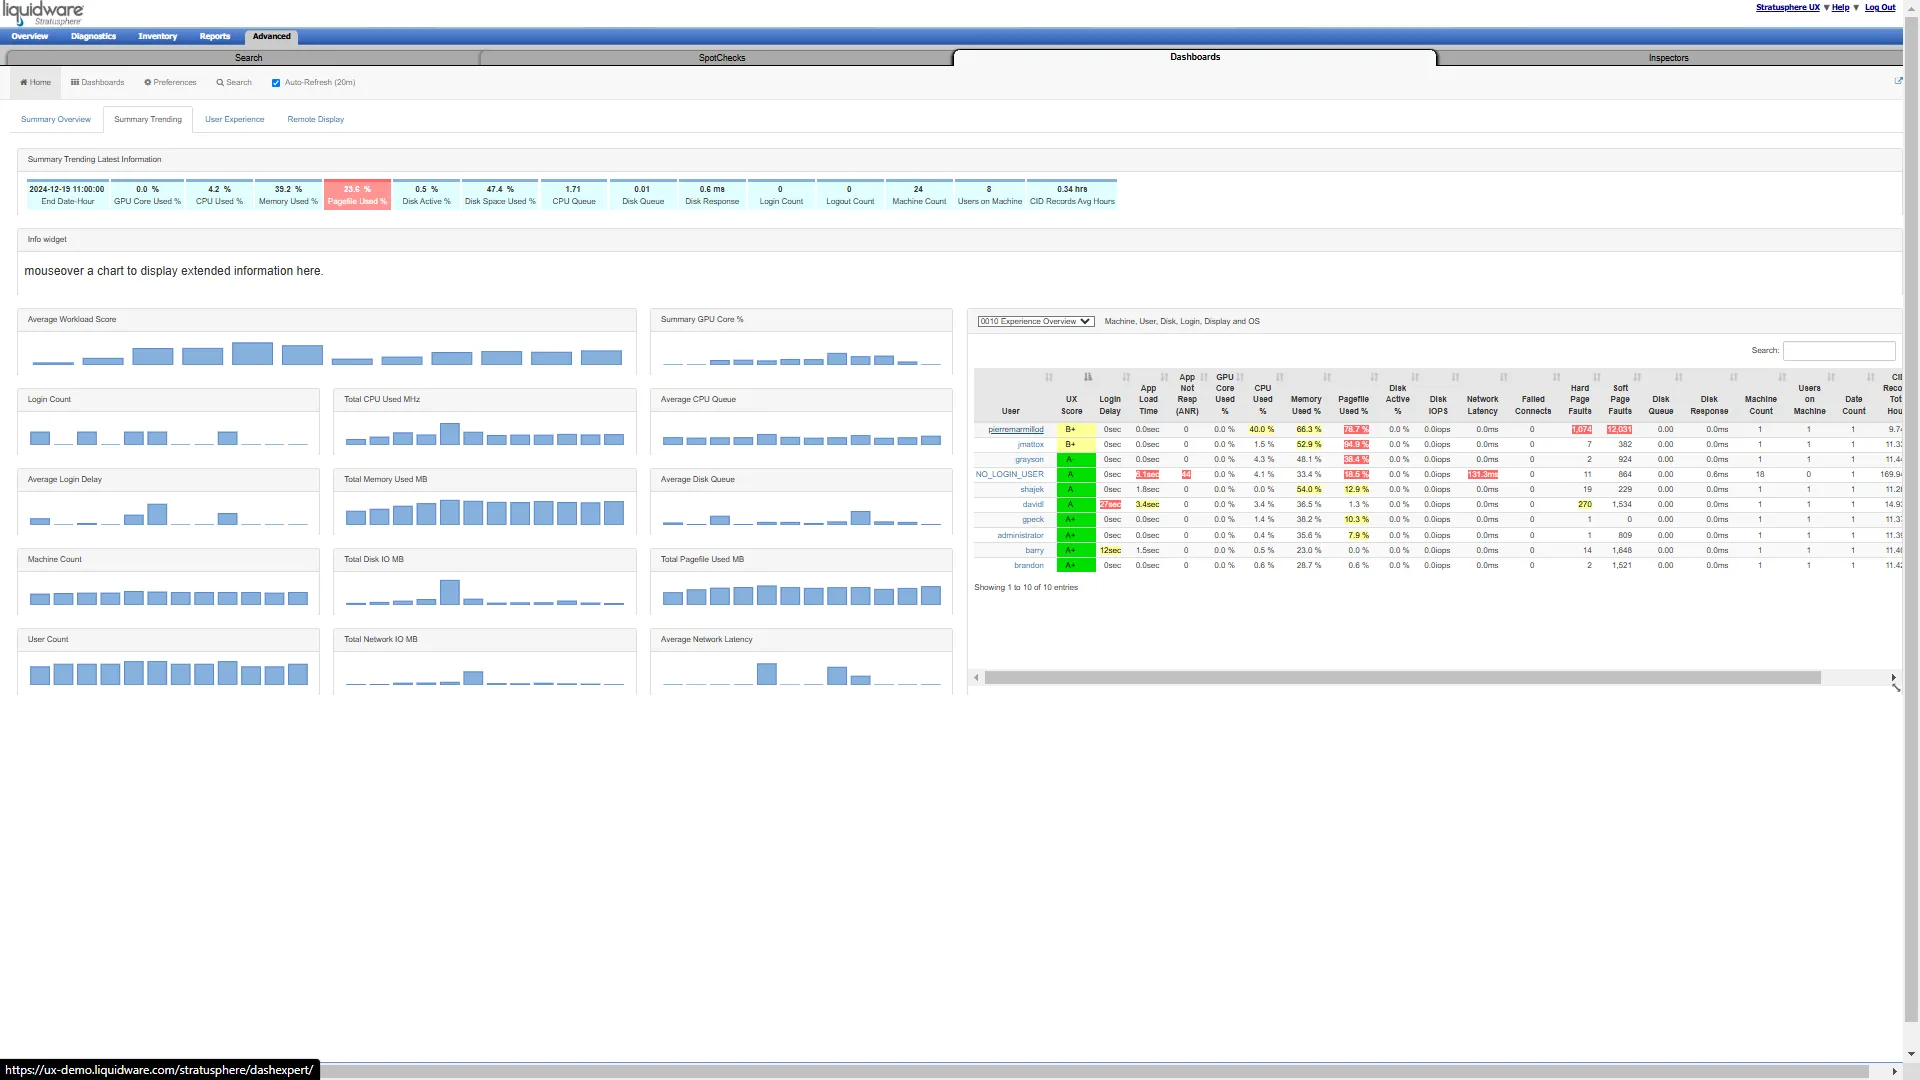The image size is (1920, 1080).
Task: Sort by Disk Active % column
Action: (x=1416, y=377)
